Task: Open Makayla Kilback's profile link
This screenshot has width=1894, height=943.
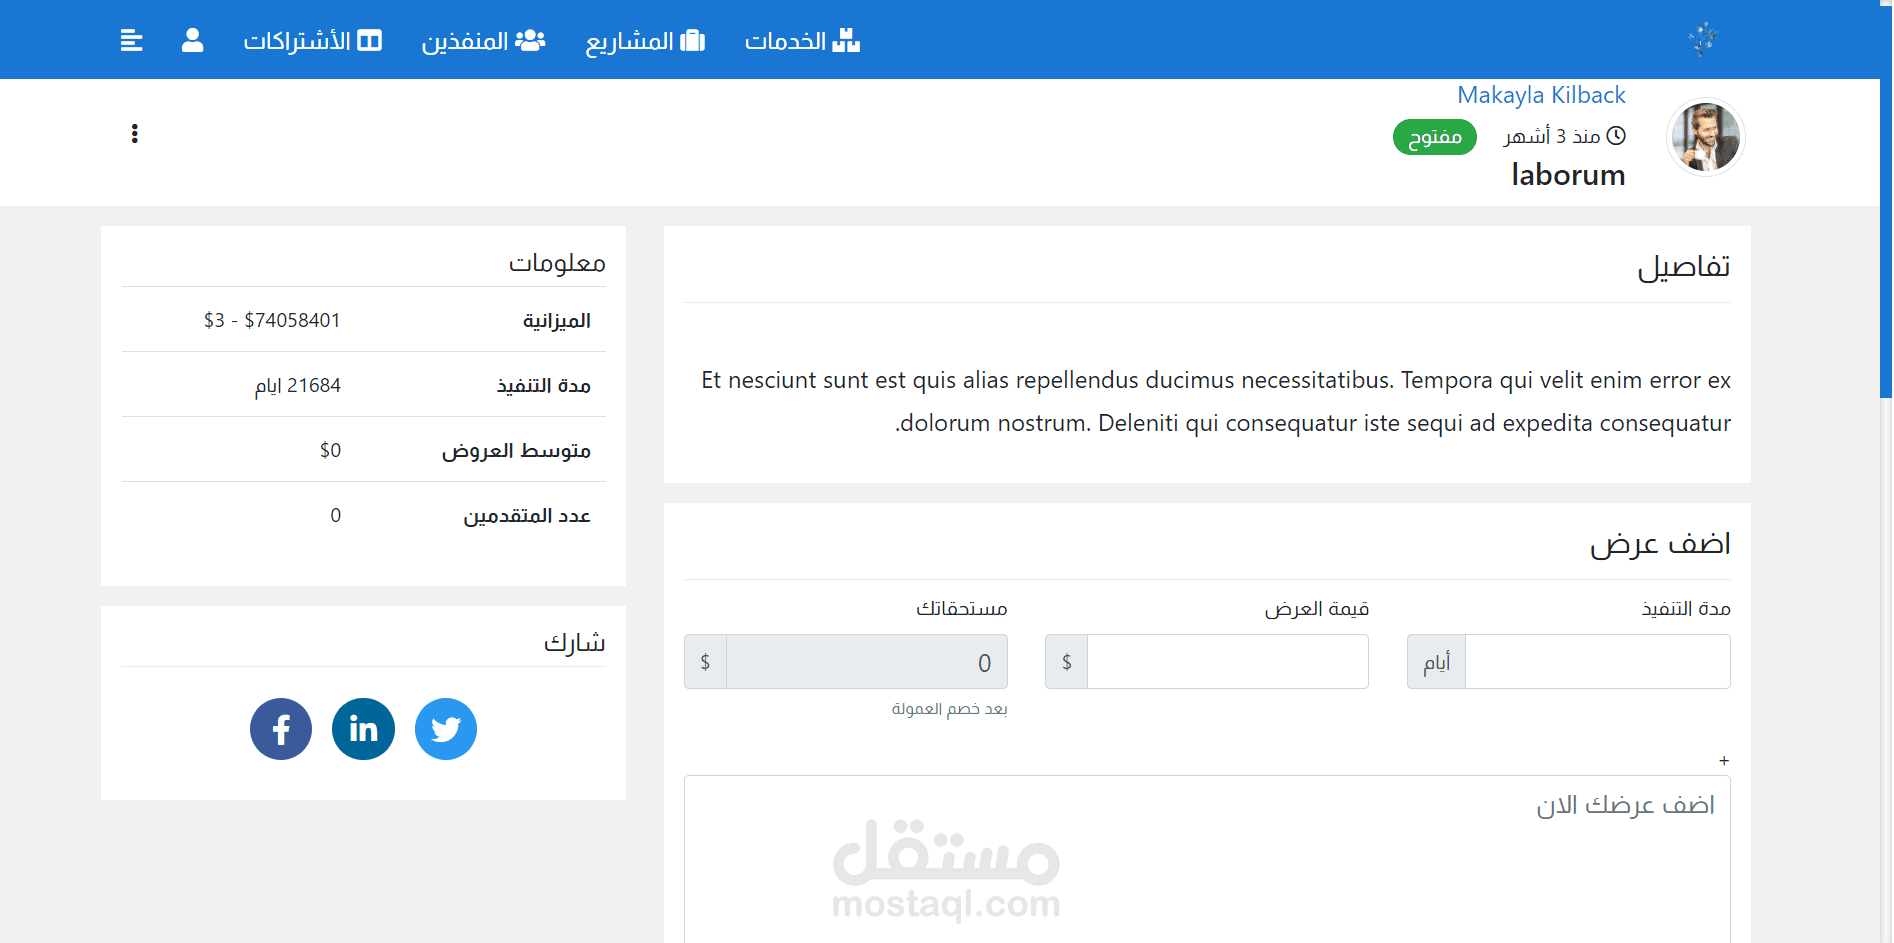Action: tap(1541, 95)
